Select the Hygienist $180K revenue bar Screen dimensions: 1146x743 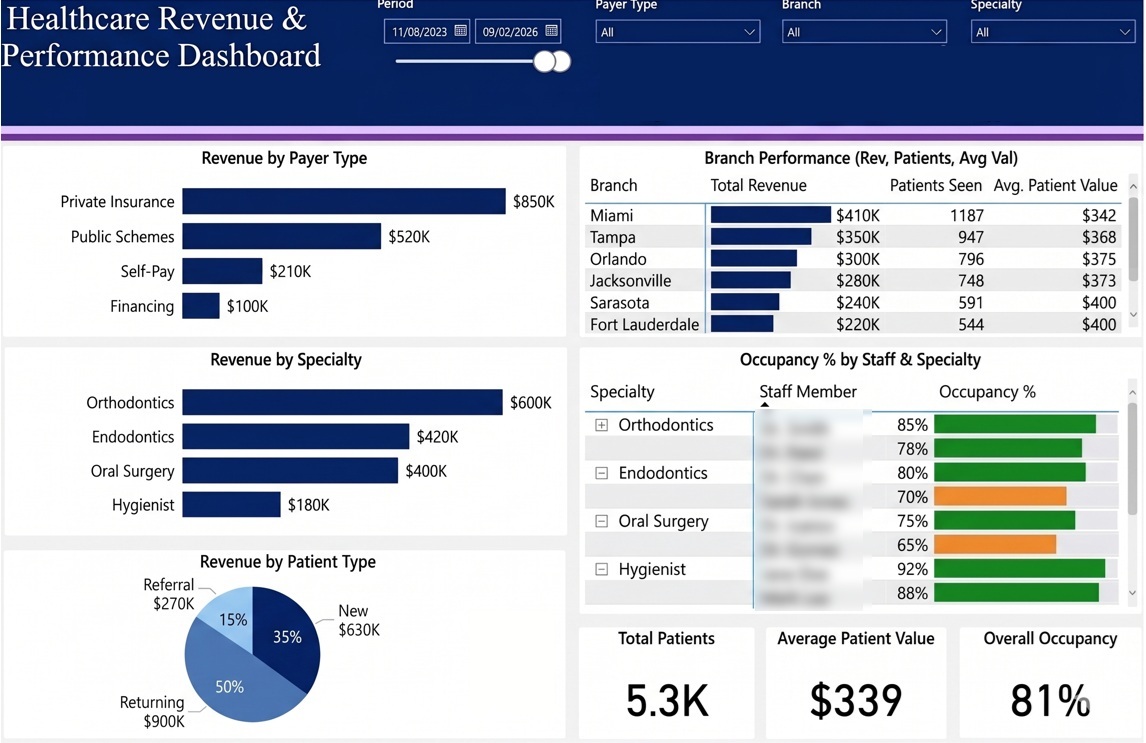click(x=231, y=505)
